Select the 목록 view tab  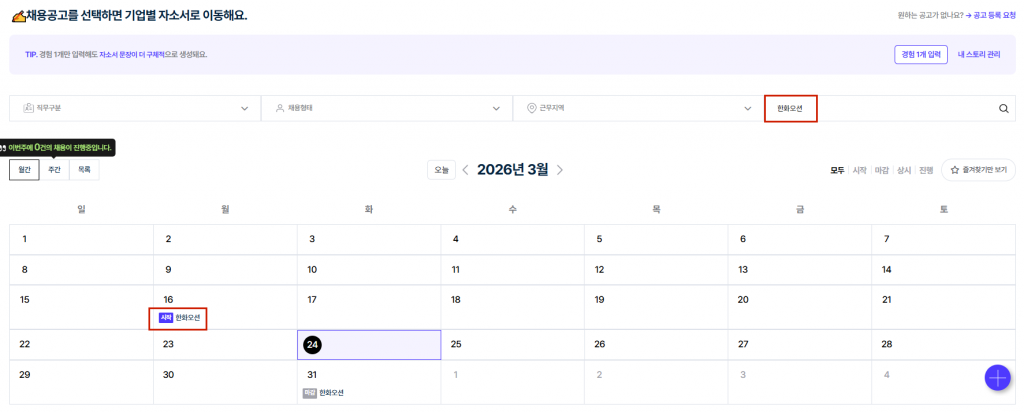pos(84,170)
